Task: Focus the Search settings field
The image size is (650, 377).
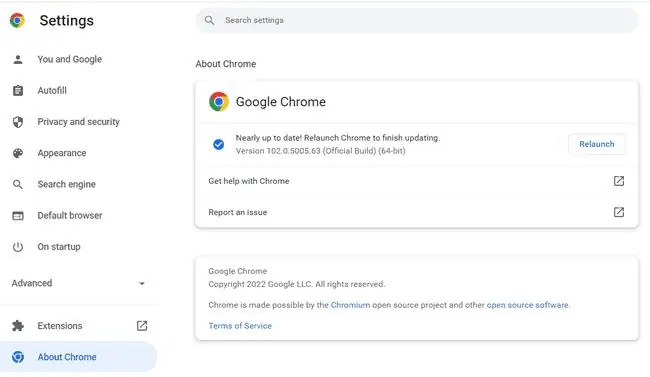Action: [417, 20]
